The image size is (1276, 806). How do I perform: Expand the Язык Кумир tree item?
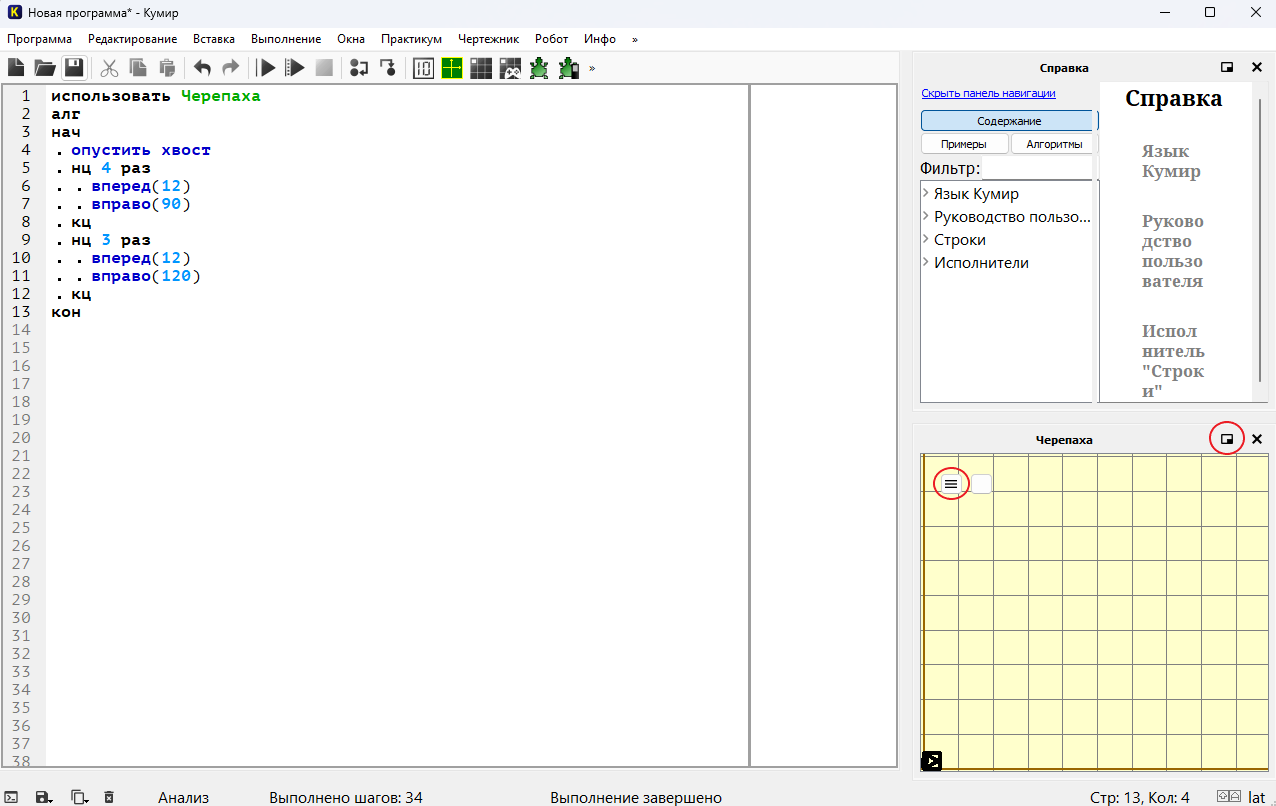(926, 193)
